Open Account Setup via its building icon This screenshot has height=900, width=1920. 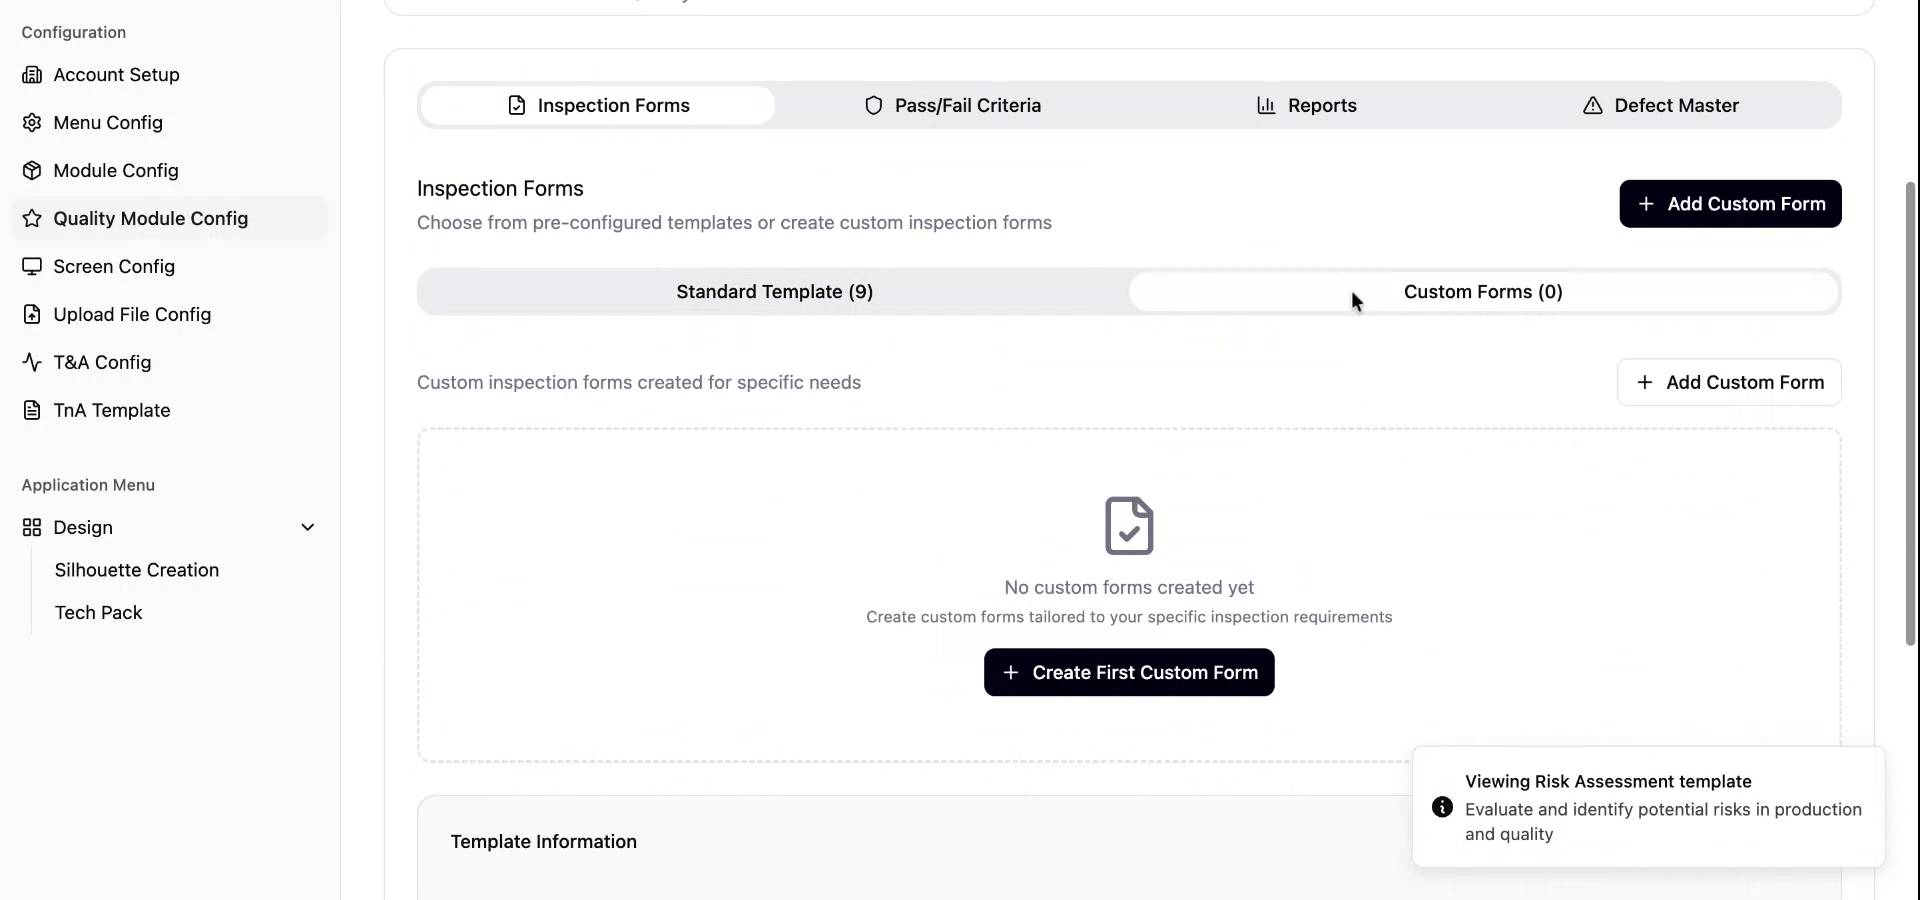[33, 74]
